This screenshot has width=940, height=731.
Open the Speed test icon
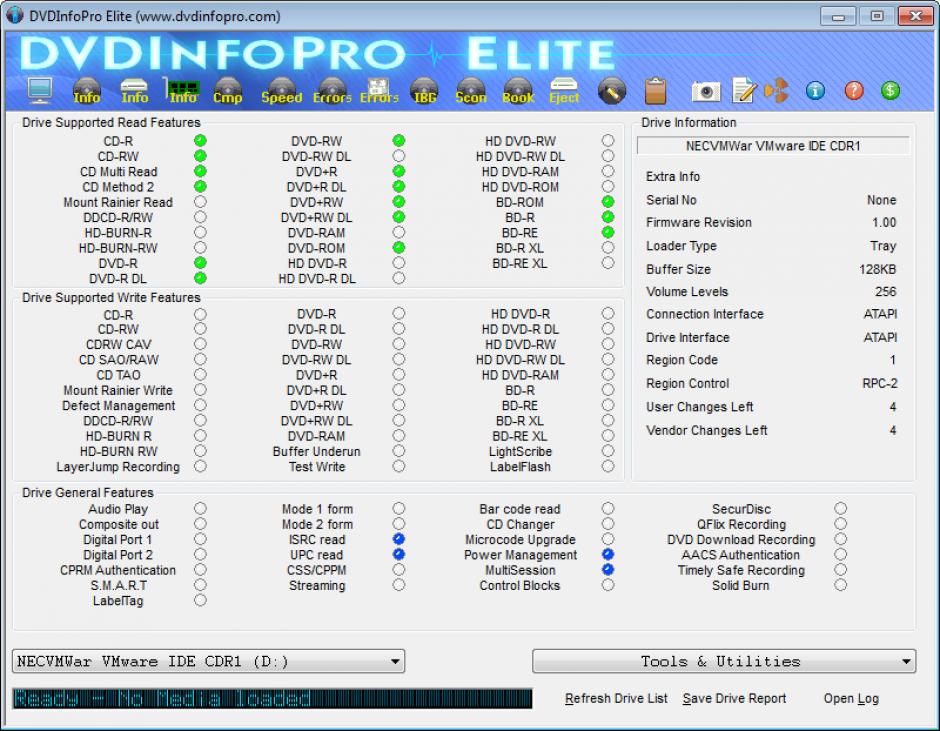(x=282, y=91)
